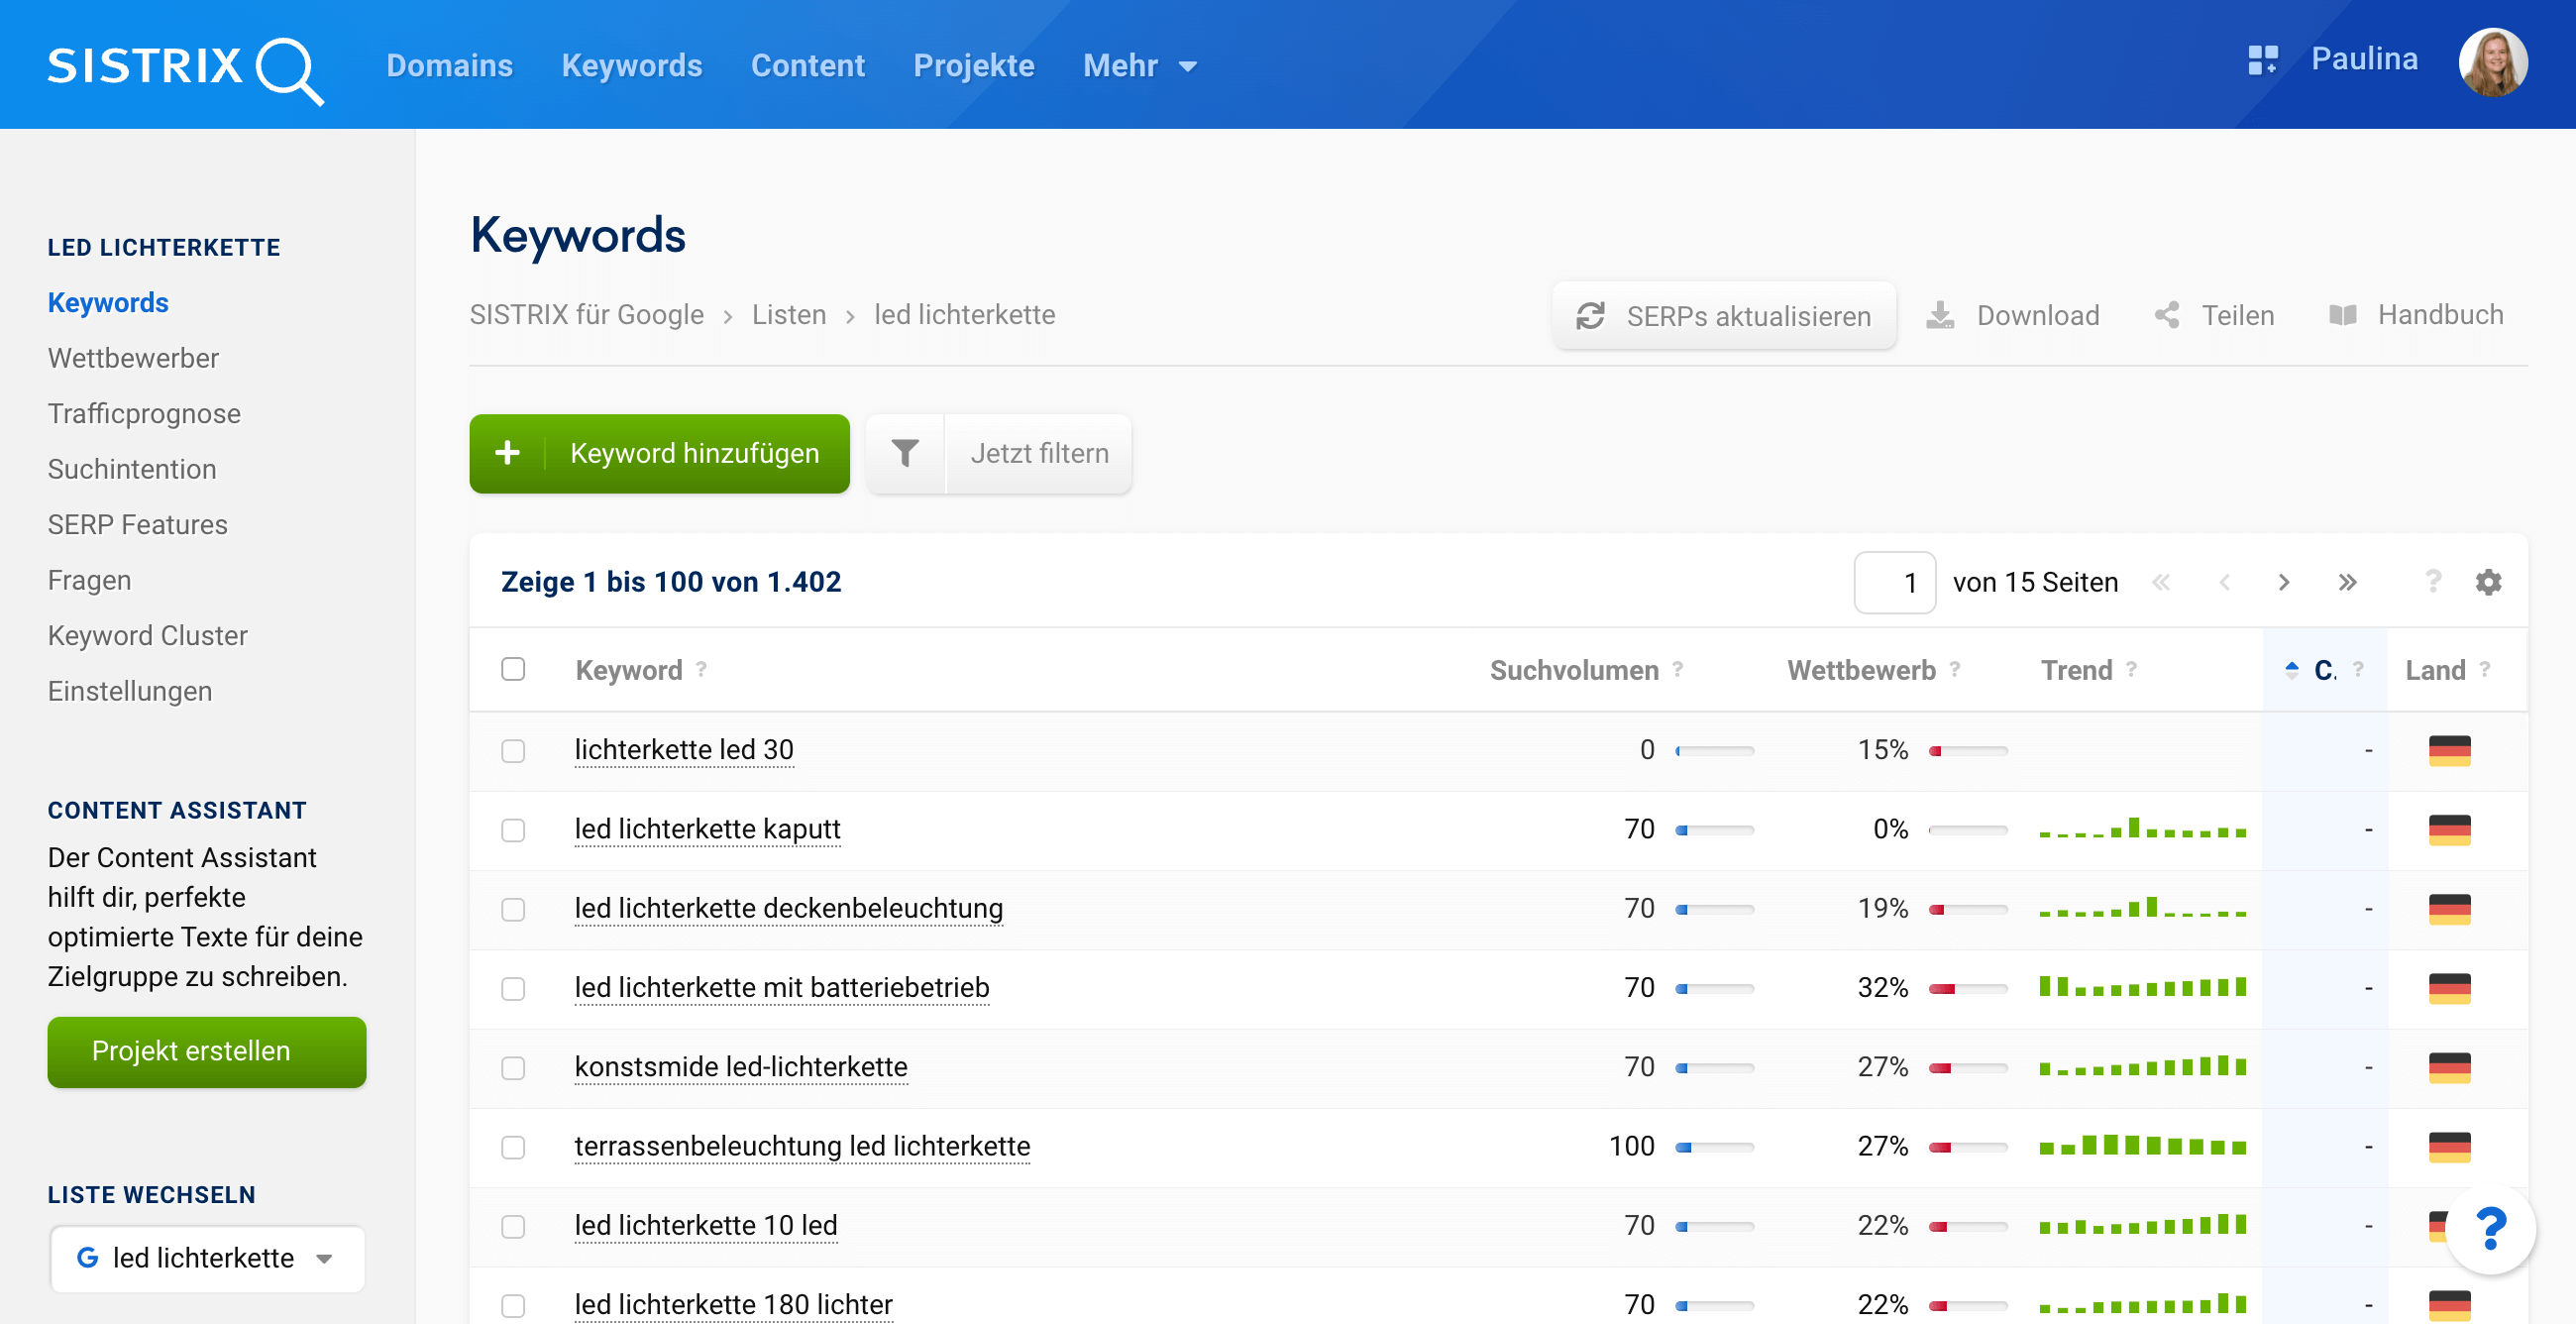Image resolution: width=2576 pixels, height=1324 pixels.
Task: Open the led lichterkette list switcher dropdown
Action: [207, 1258]
